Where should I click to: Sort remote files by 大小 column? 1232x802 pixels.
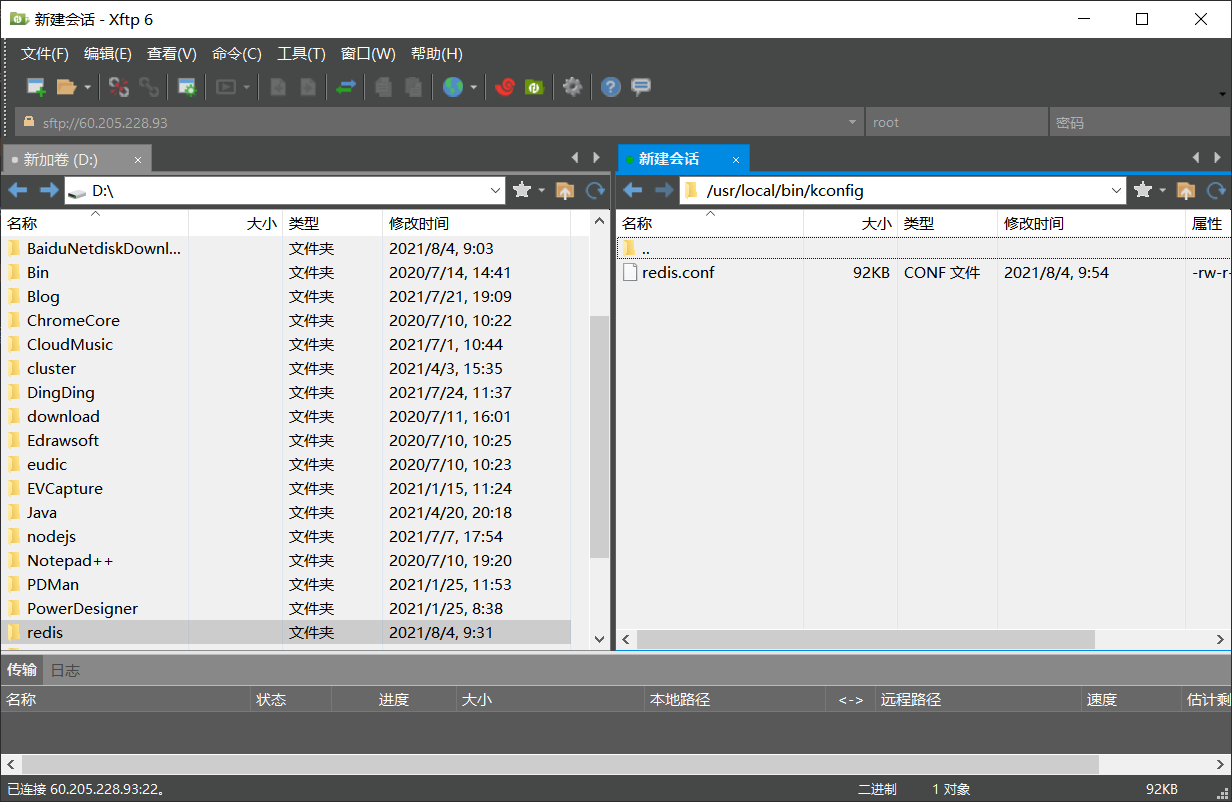point(850,224)
